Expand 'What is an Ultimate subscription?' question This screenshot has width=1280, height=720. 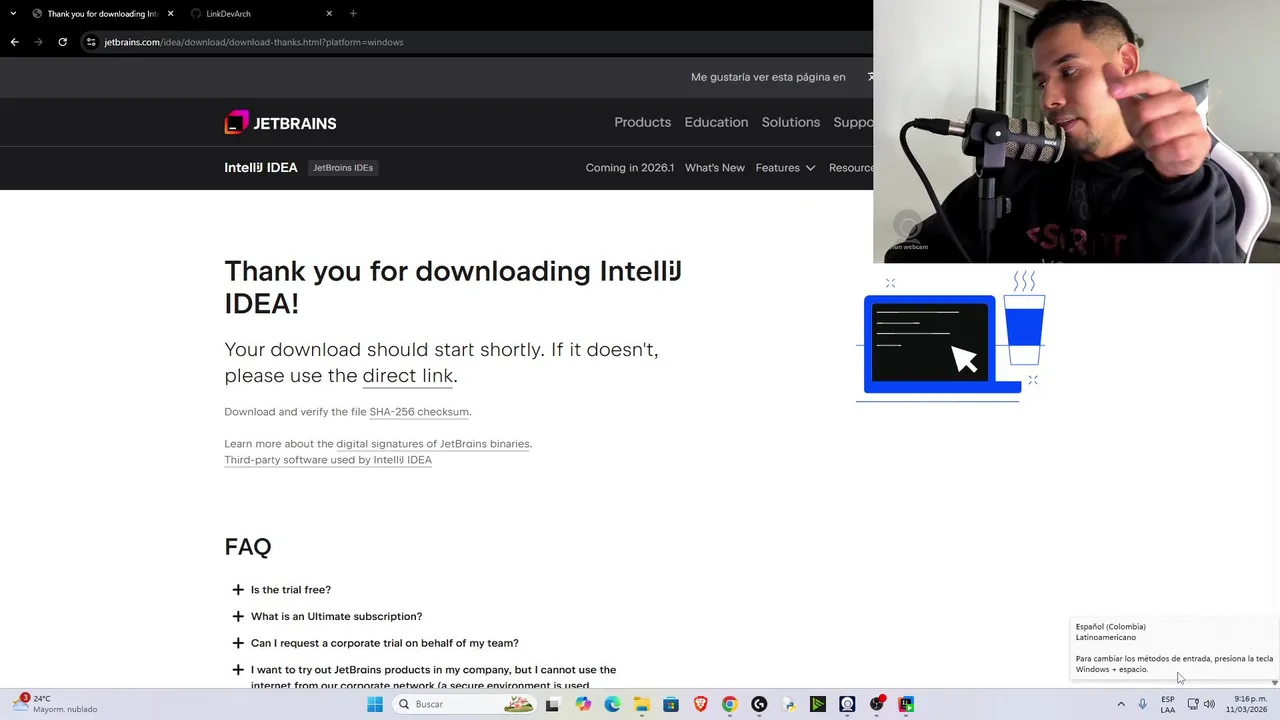pyautogui.click(x=327, y=617)
